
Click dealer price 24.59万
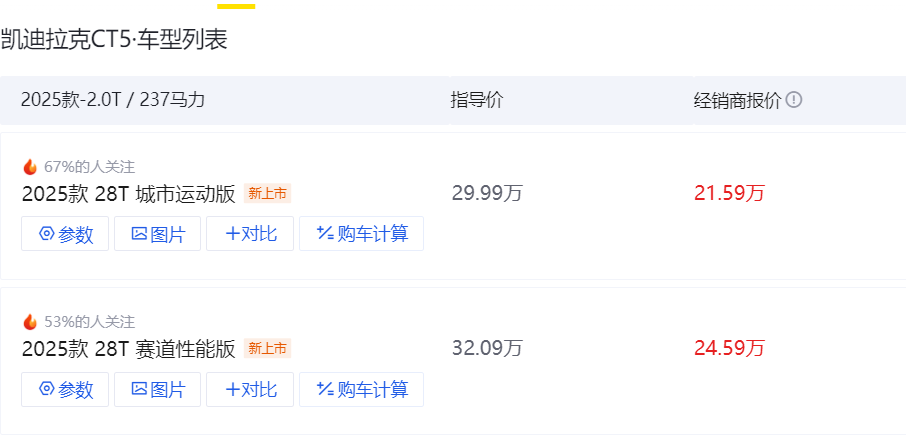[729, 348]
